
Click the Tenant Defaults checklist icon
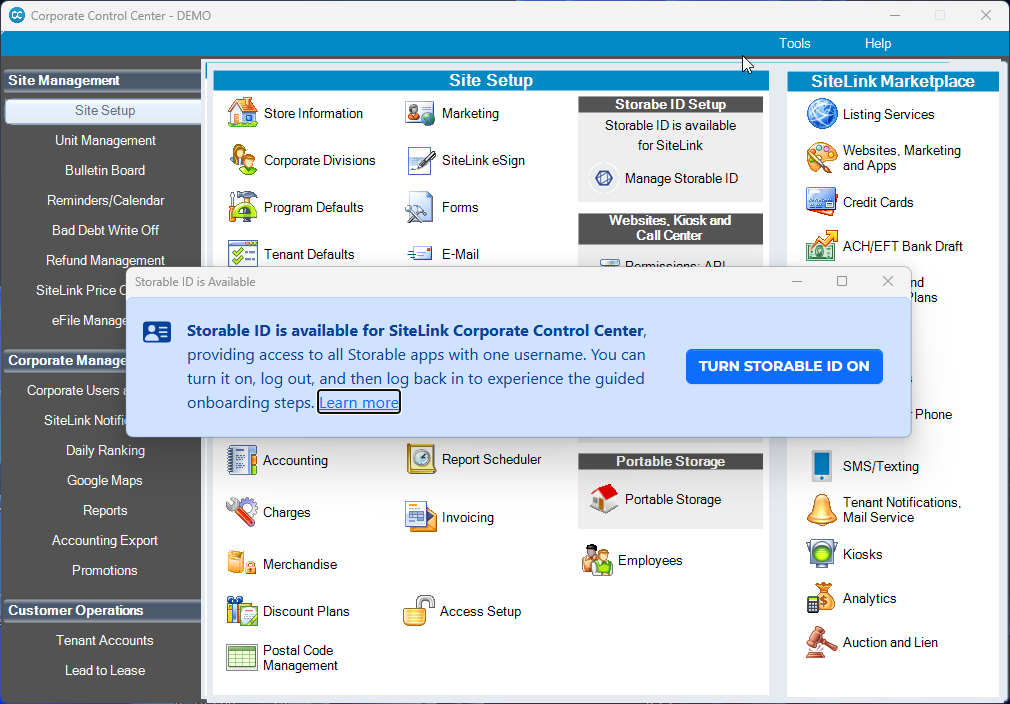pyautogui.click(x=243, y=253)
